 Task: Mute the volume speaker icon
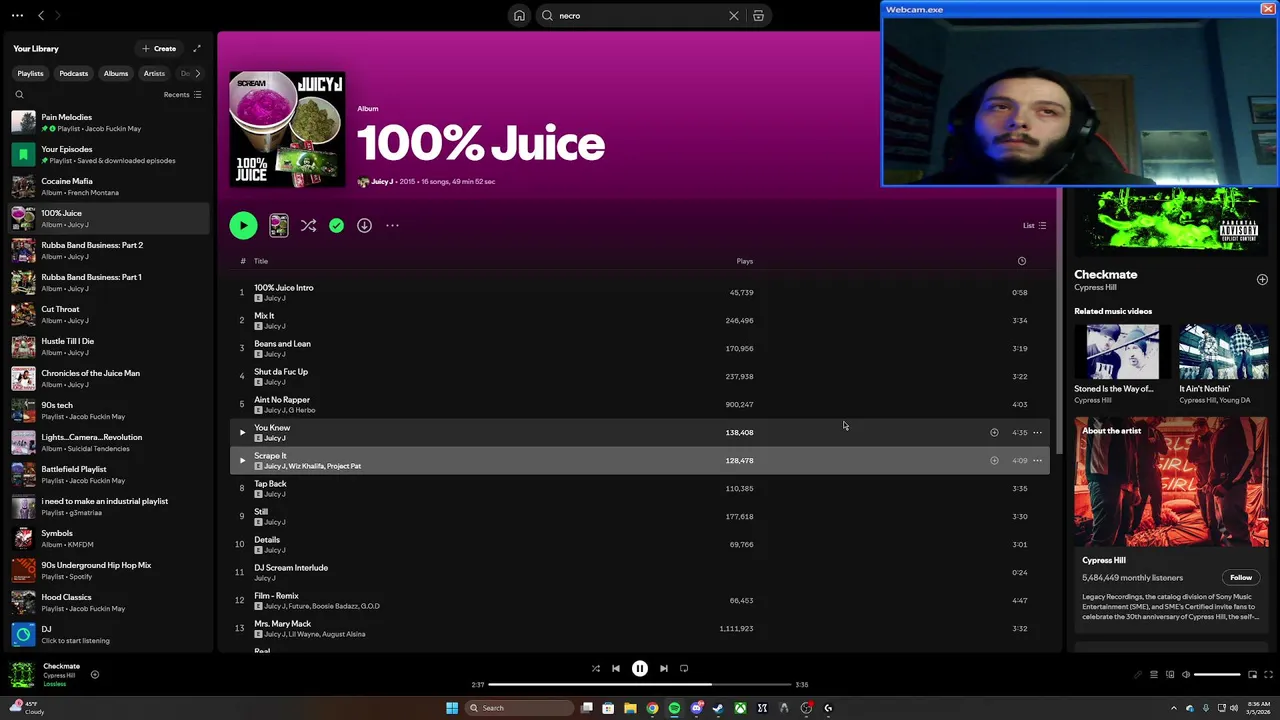[x=1187, y=675]
